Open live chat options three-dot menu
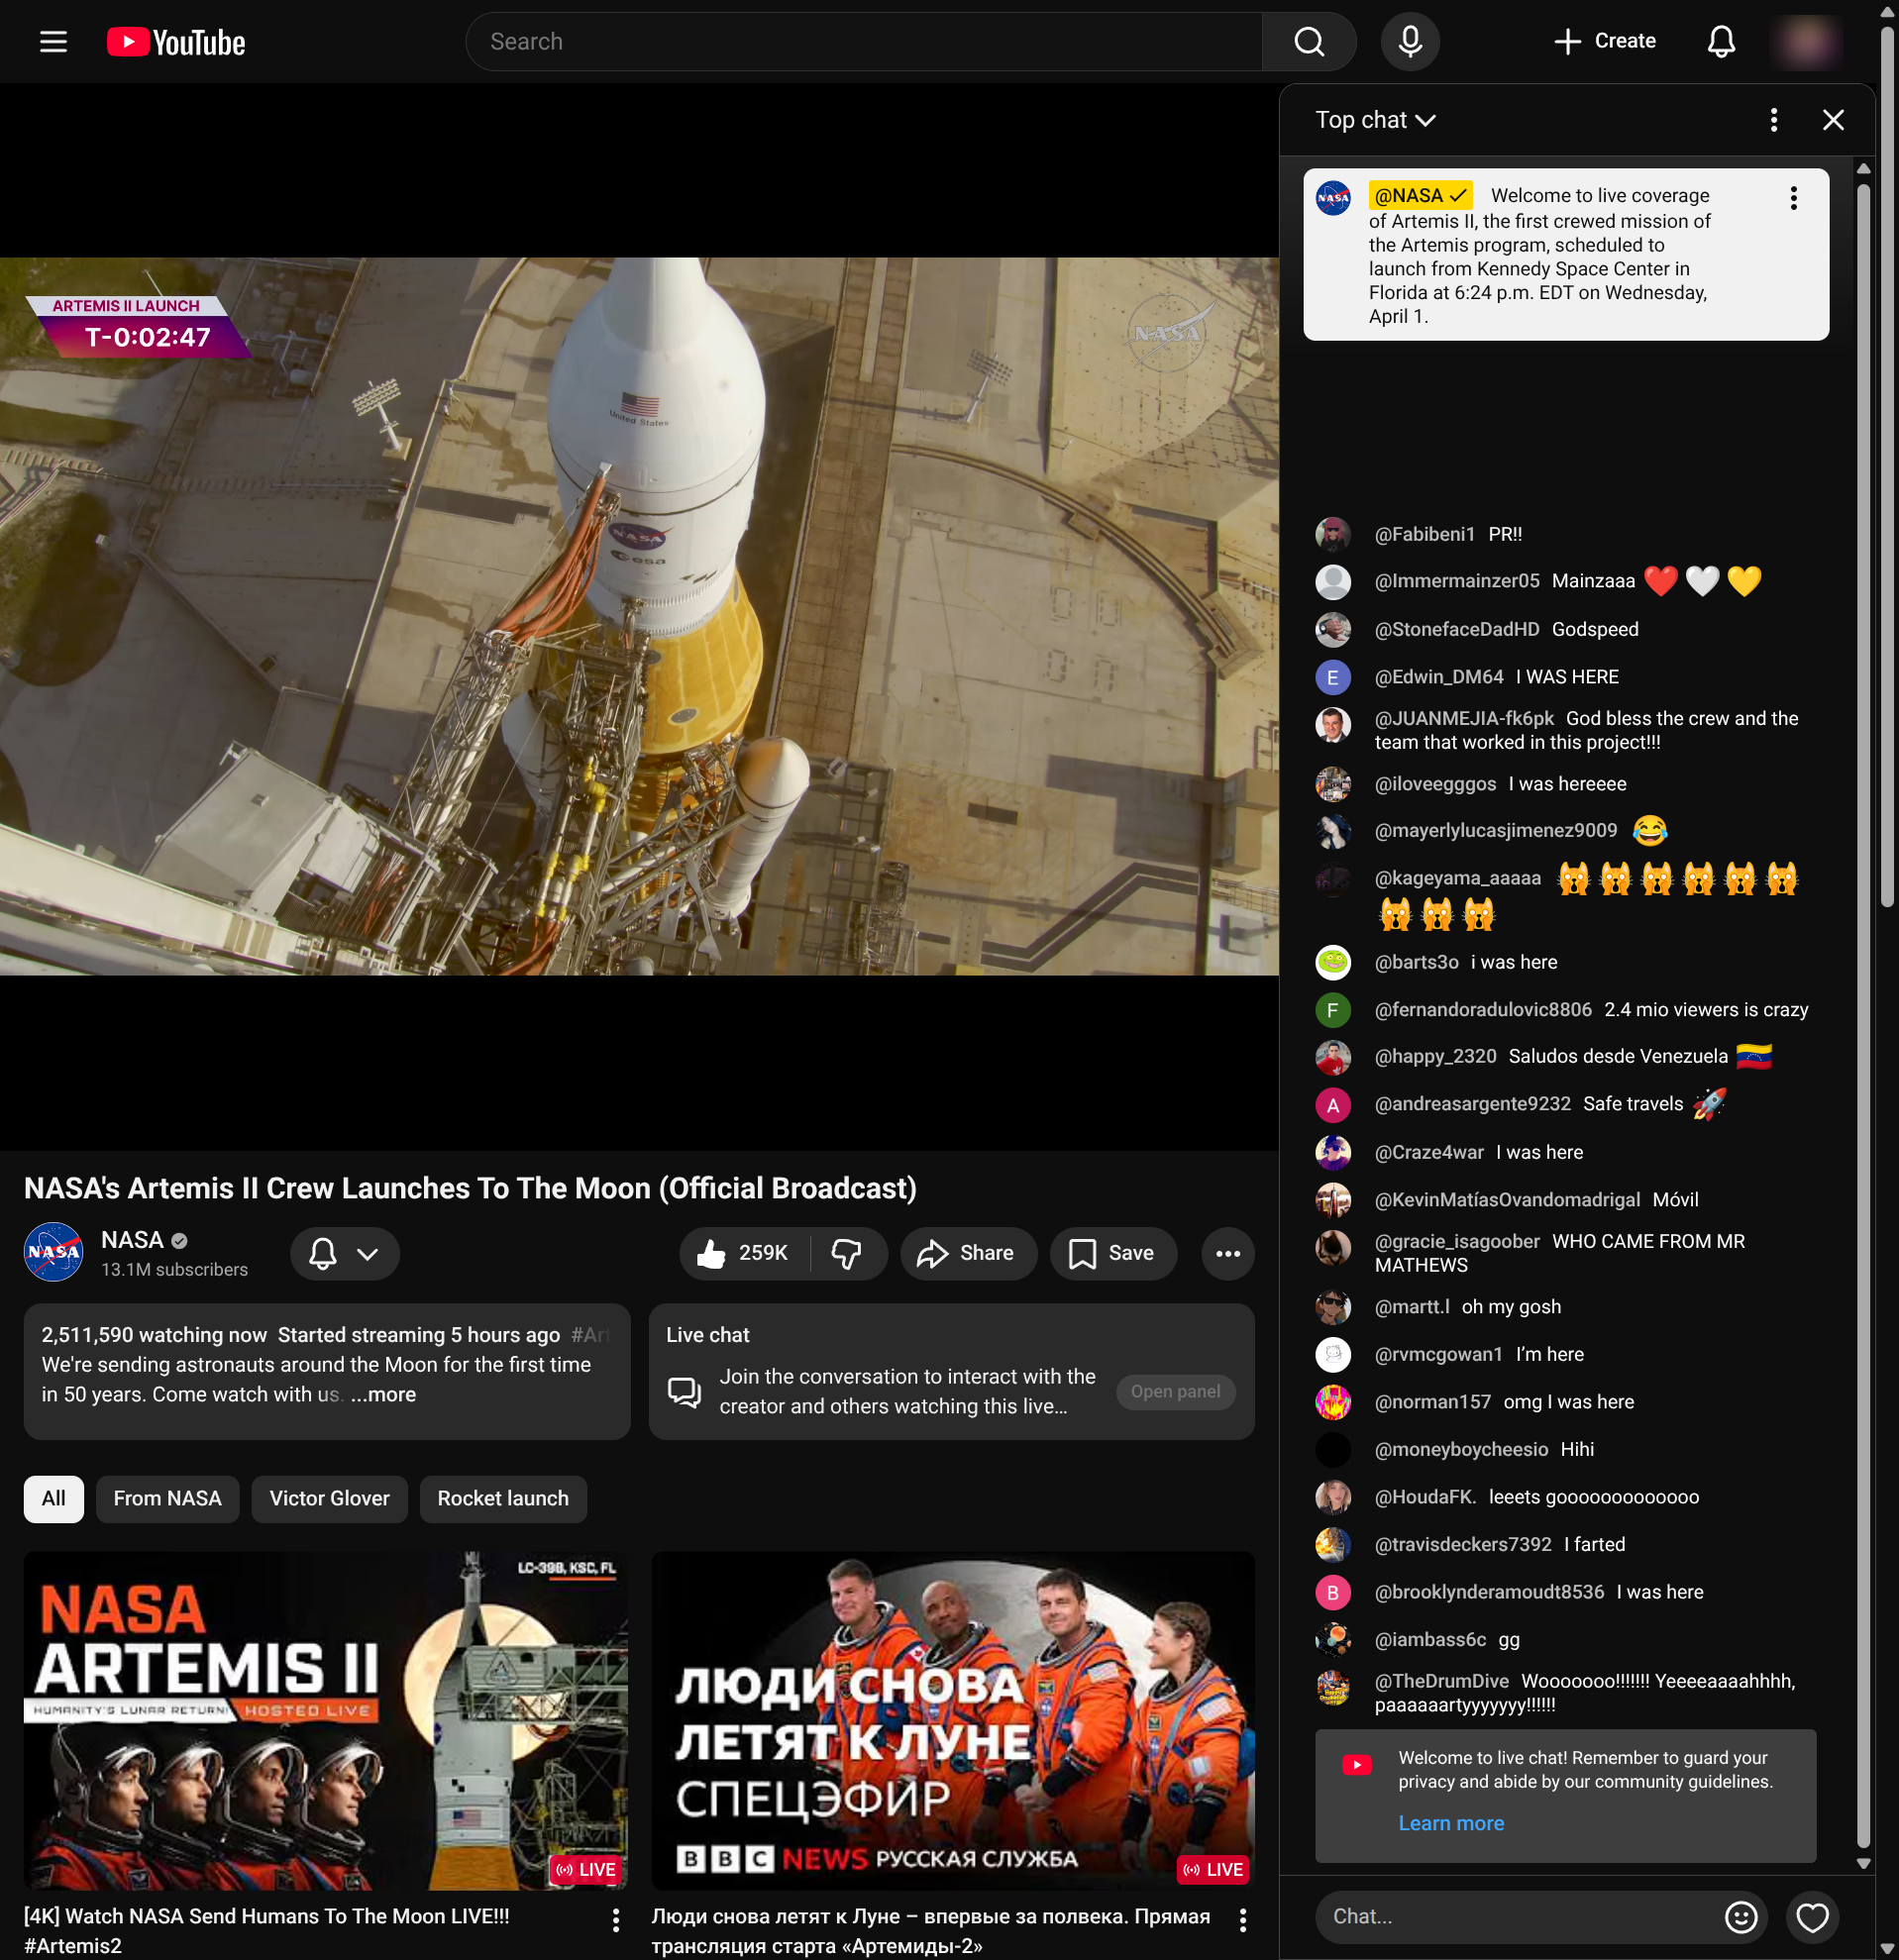1899x1960 pixels. 1773,120
